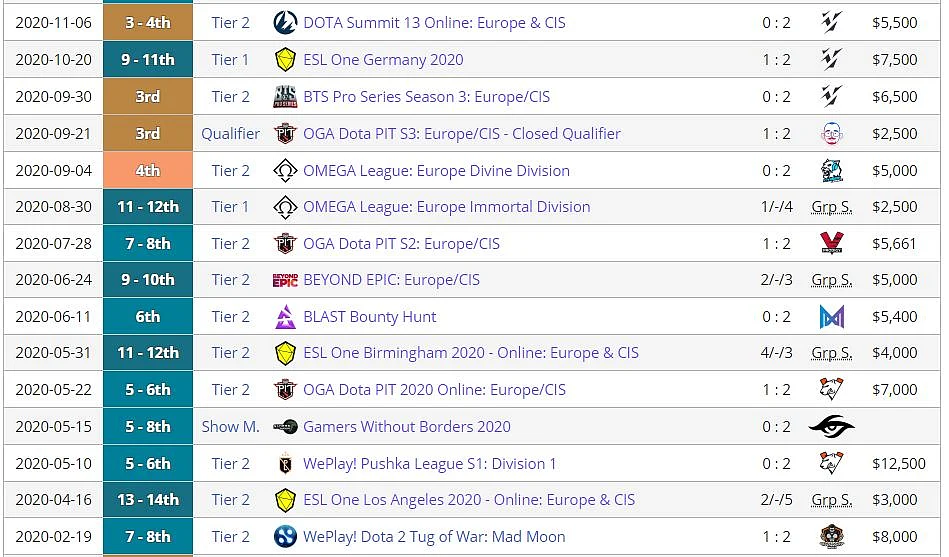The height and width of the screenshot is (557, 949).
Task: Open WePlay! Pushka League S1: Division 1 link
Action: (429, 464)
